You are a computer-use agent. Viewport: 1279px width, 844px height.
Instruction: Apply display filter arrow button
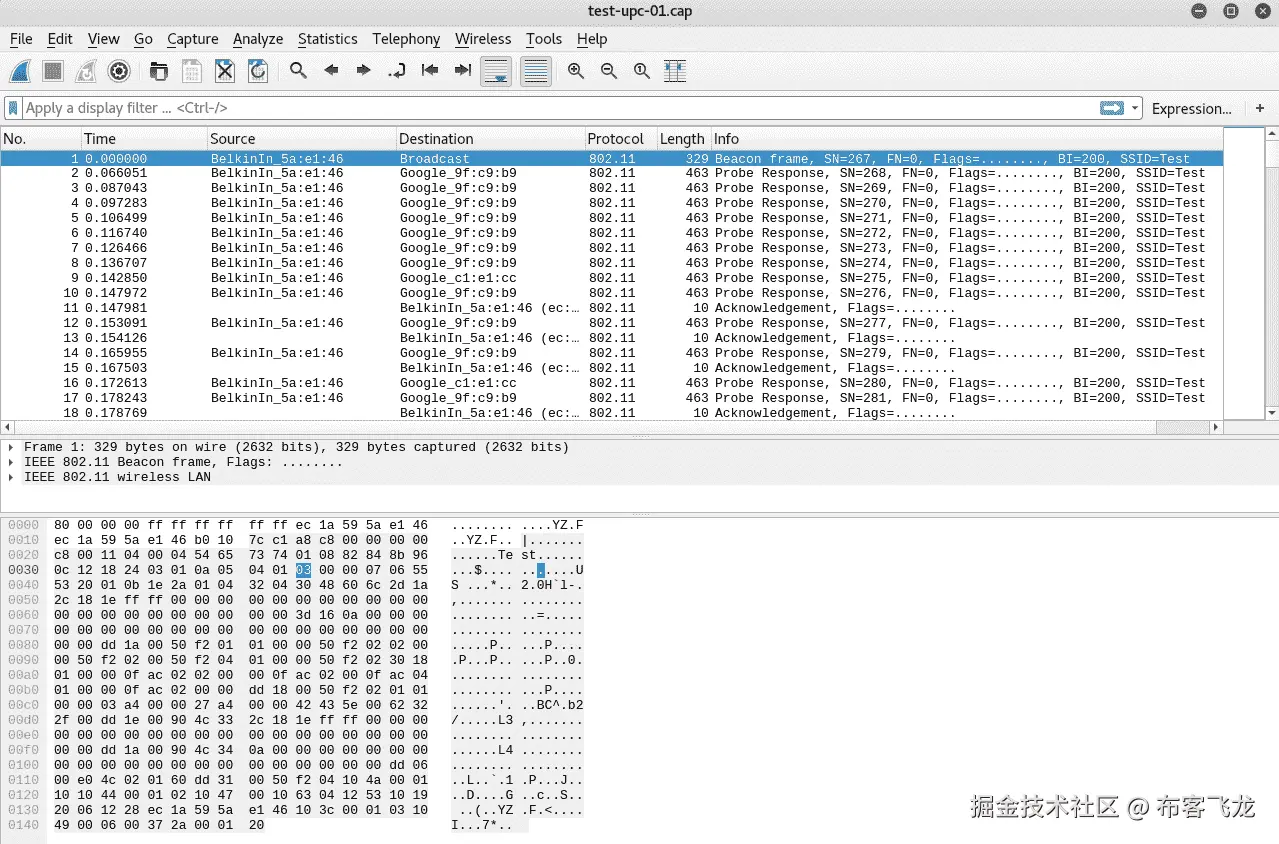[1111, 108]
